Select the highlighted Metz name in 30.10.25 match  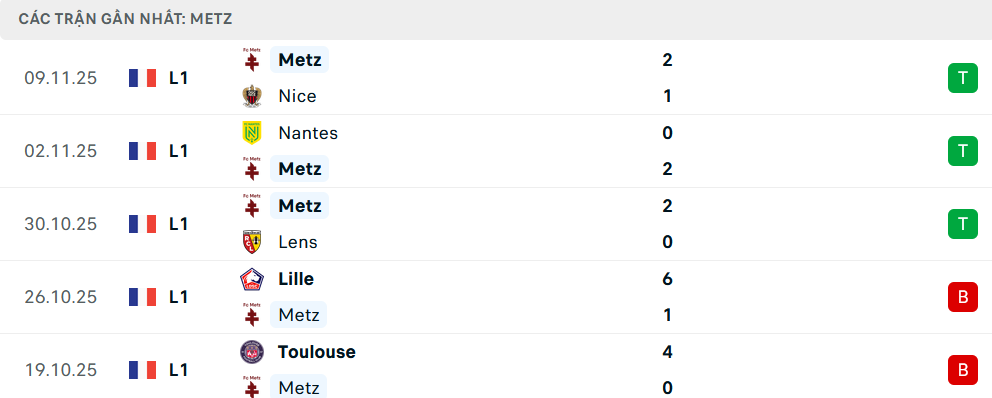click(x=299, y=206)
